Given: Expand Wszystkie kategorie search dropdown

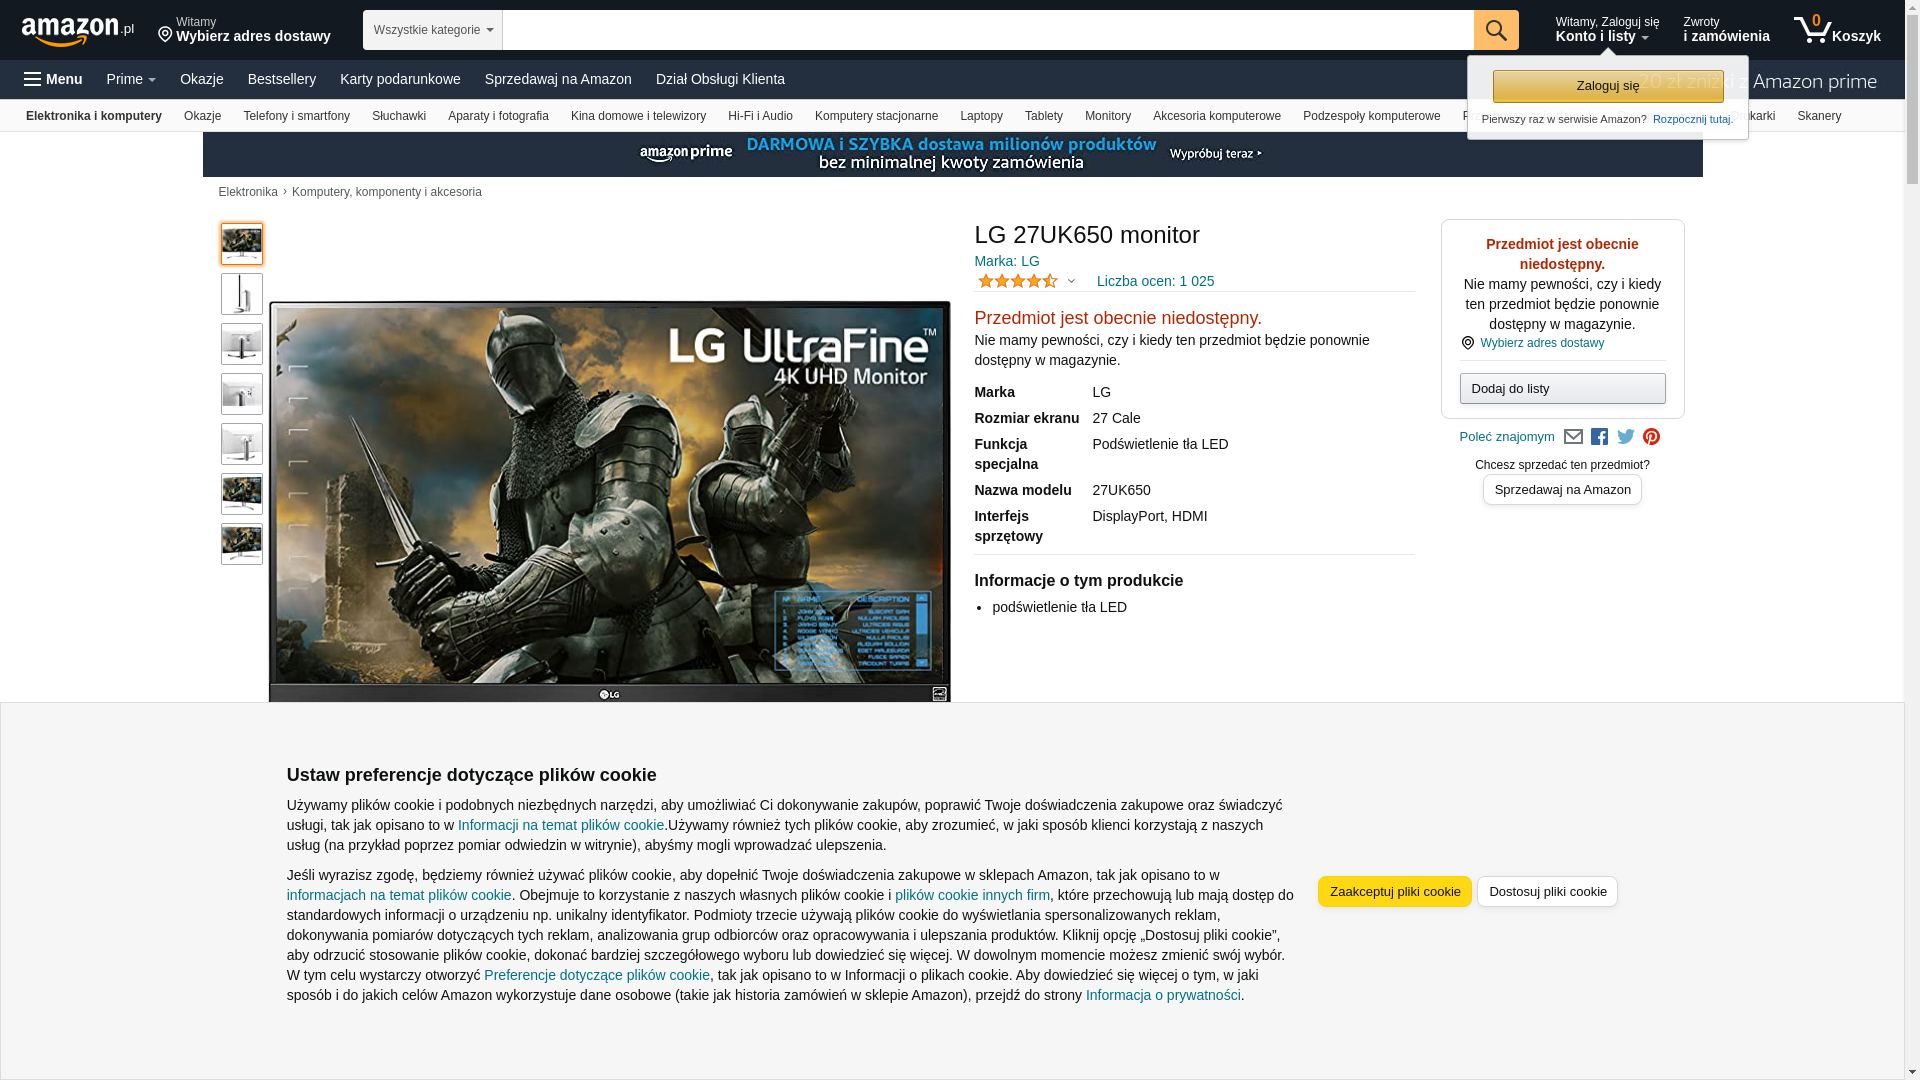Looking at the screenshot, I should coord(432,30).
